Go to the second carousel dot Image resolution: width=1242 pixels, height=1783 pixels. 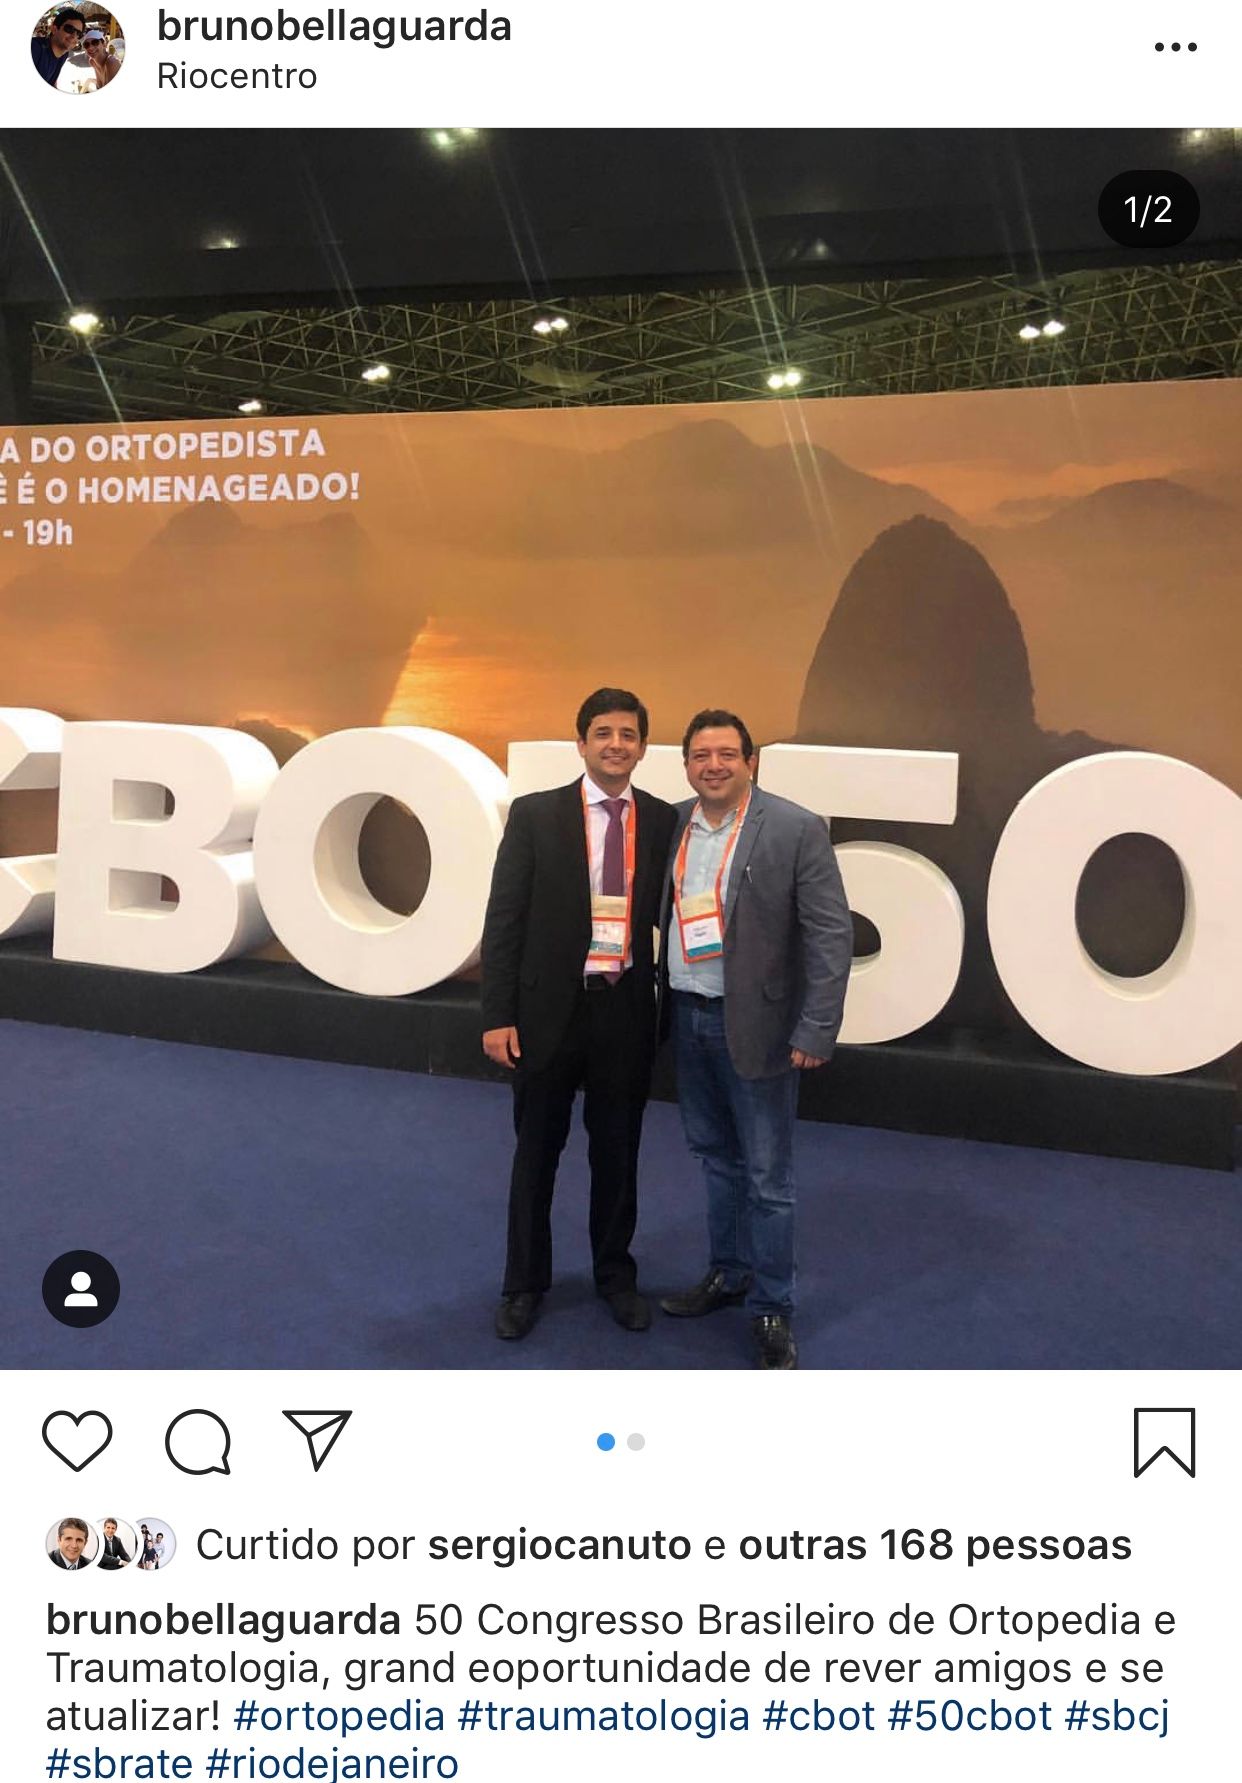click(x=636, y=1442)
